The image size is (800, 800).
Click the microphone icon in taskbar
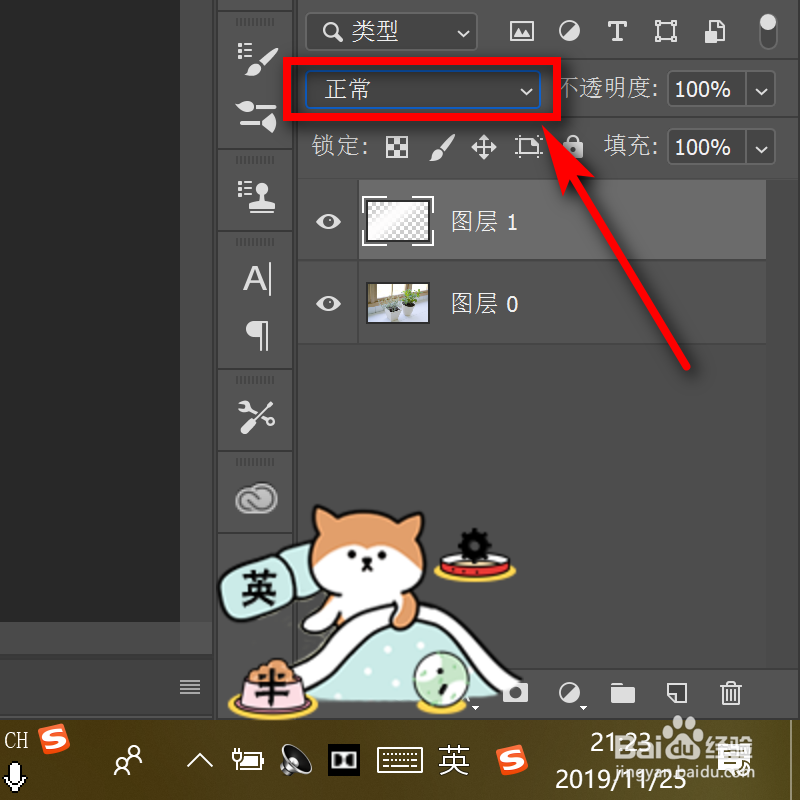pos(15,777)
